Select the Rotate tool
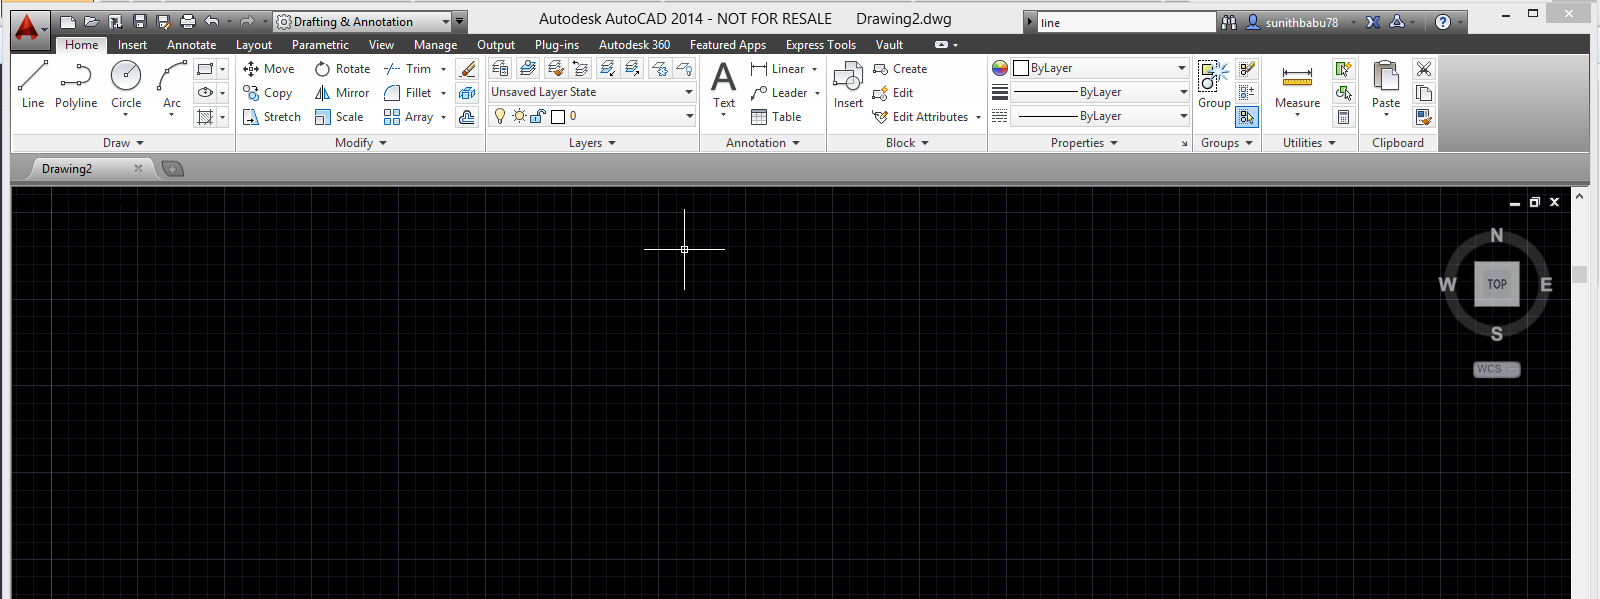The width and height of the screenshot is (1600, 599). (x=342, y=69)
